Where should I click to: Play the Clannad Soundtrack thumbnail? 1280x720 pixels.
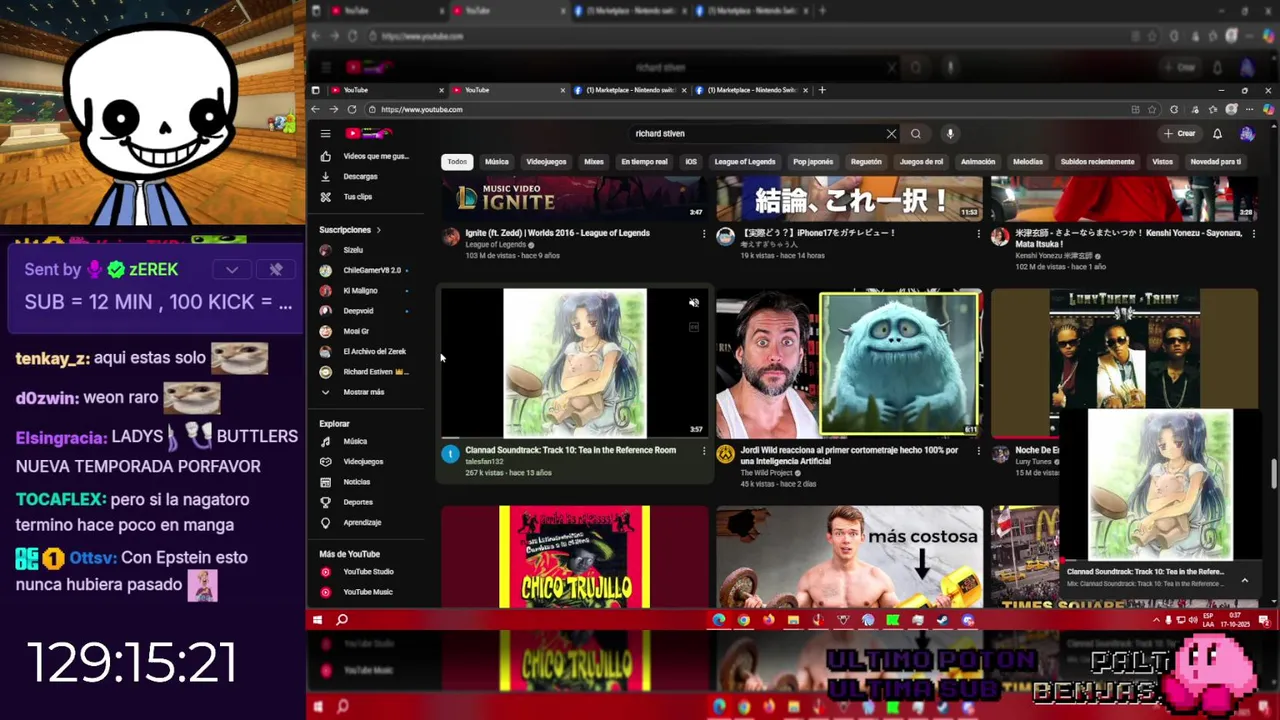tap(574, 363)
